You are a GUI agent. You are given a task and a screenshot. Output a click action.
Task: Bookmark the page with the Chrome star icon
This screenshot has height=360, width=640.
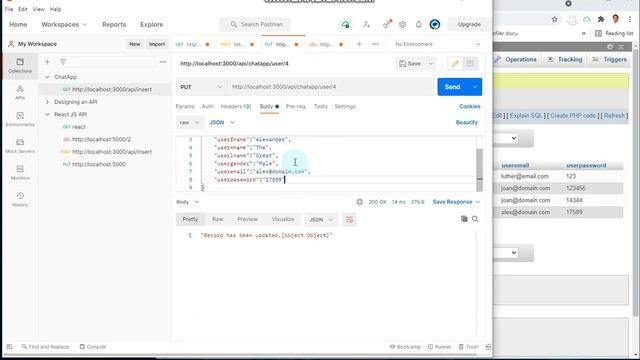pos(554,19)
